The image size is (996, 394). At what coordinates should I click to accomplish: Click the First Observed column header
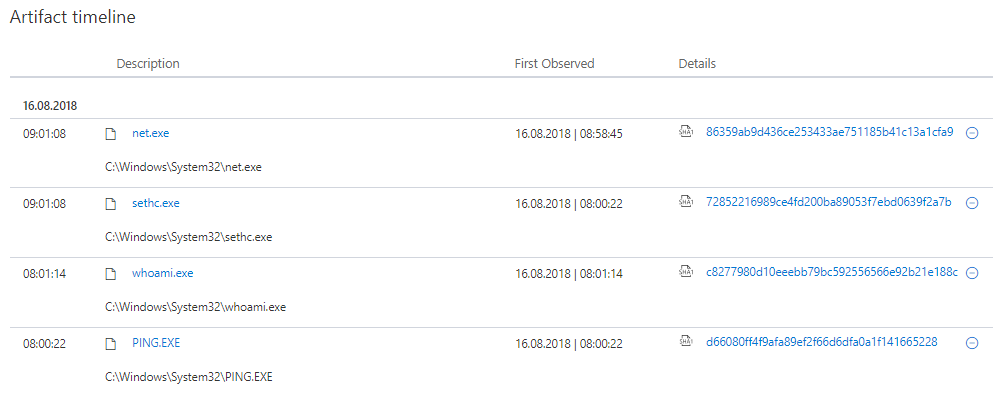555,64
